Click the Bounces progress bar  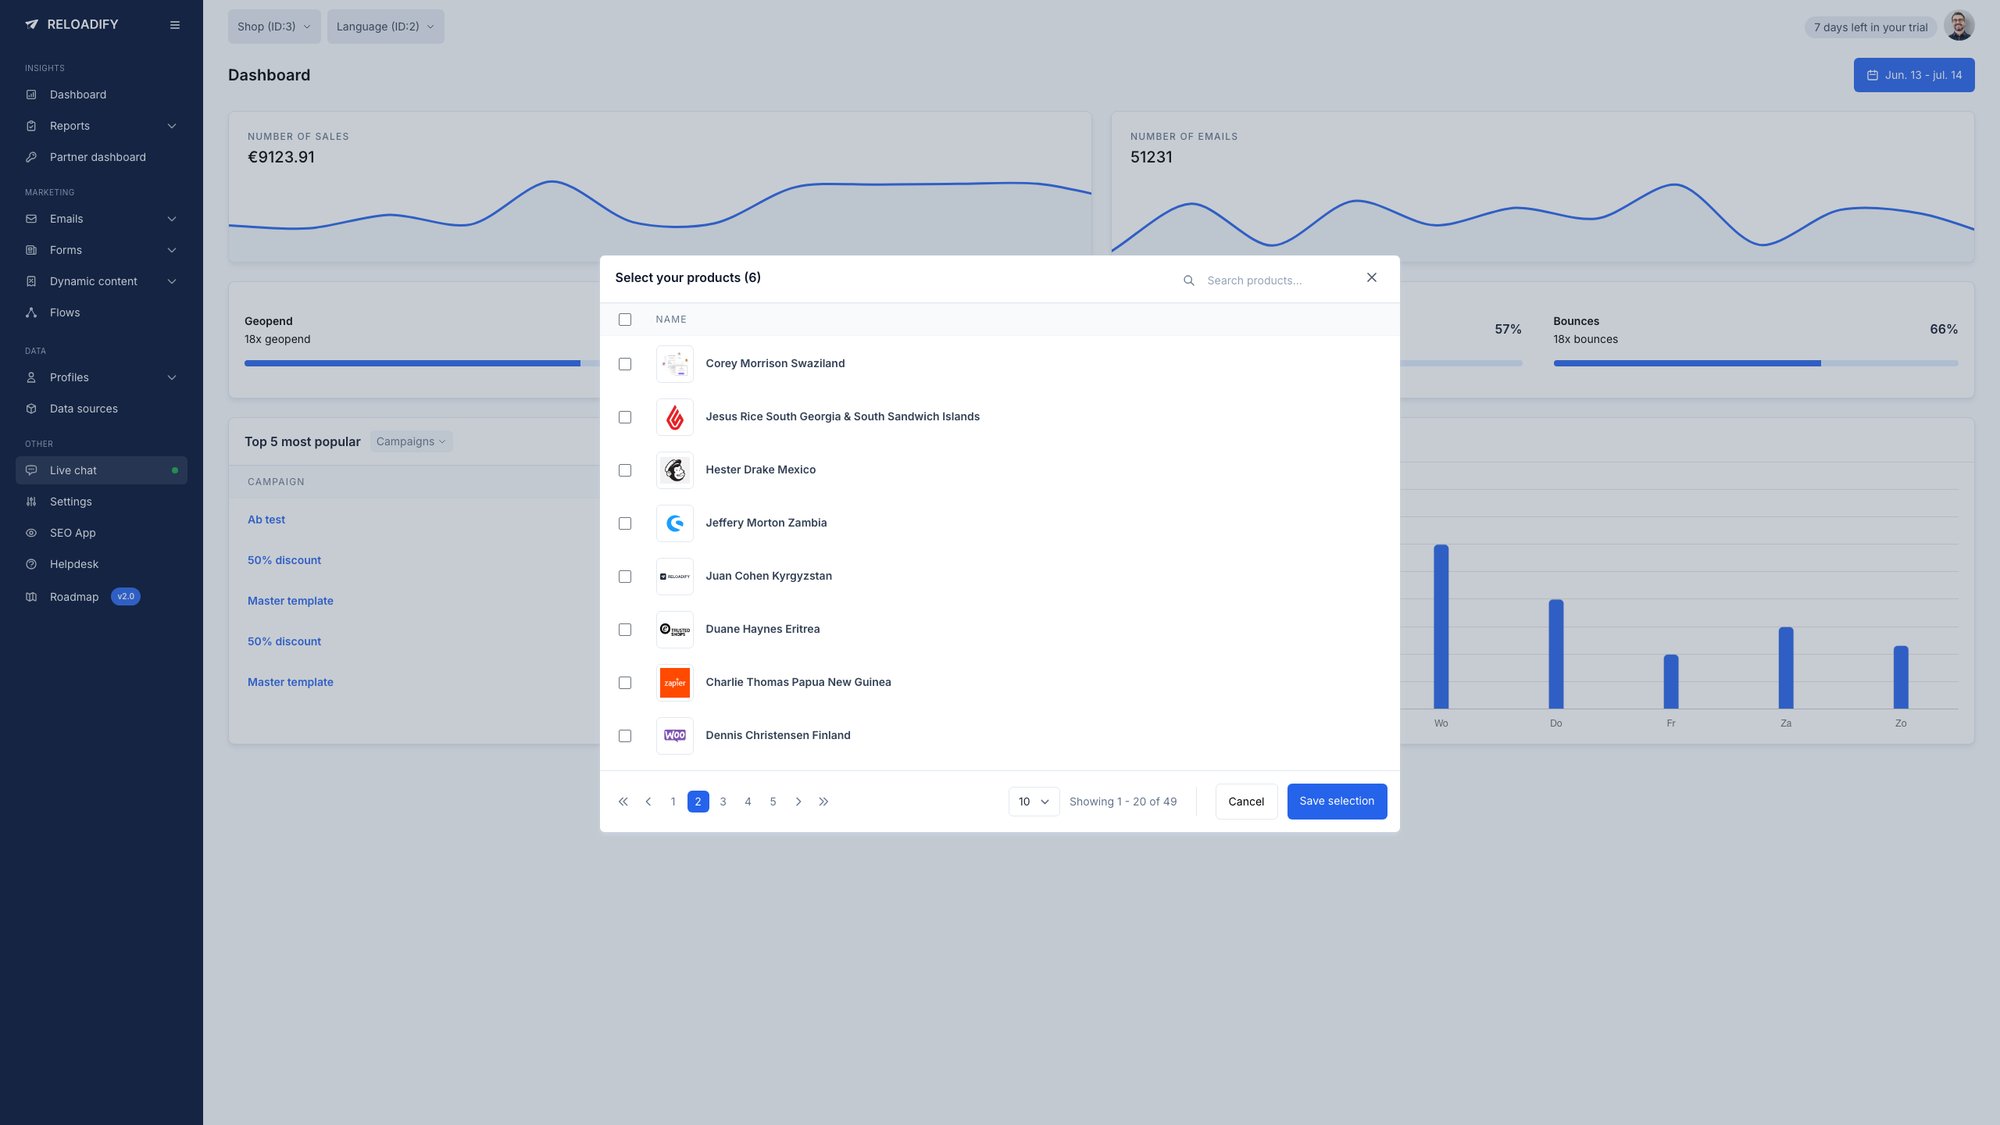[1756, 363]
